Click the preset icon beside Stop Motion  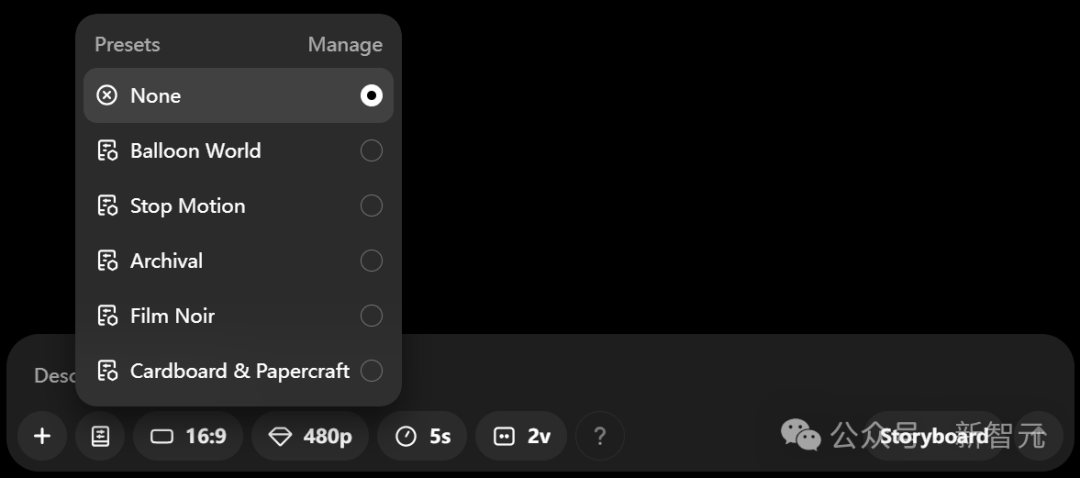[x=107, y=205]
